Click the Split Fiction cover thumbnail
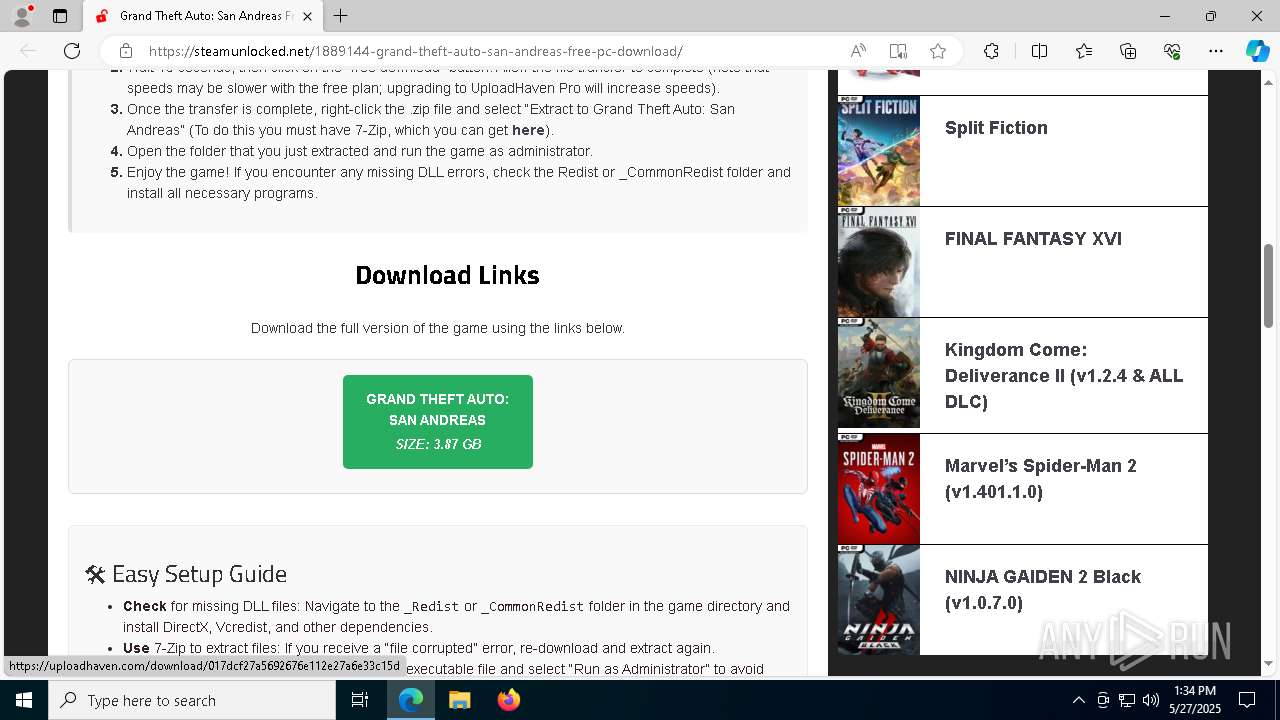The image size is (1280, 720). [x=879, y=151]
